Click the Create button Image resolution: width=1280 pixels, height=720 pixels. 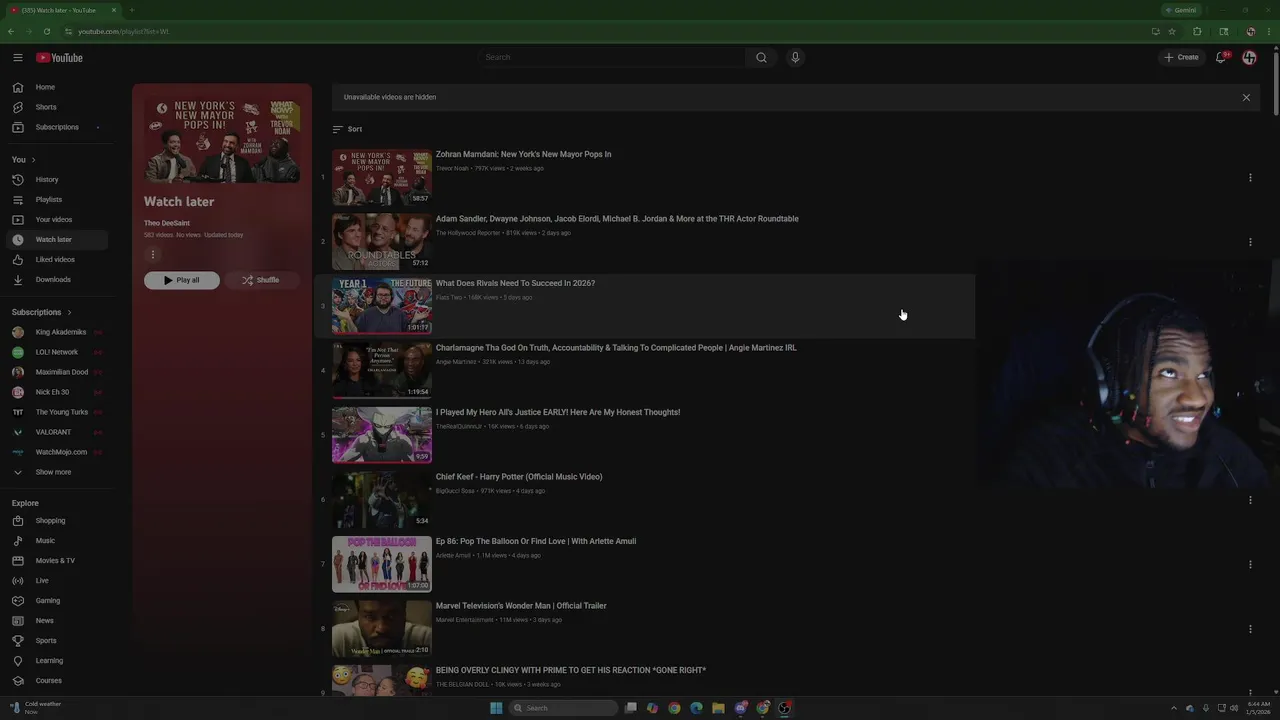[1181, 57]
